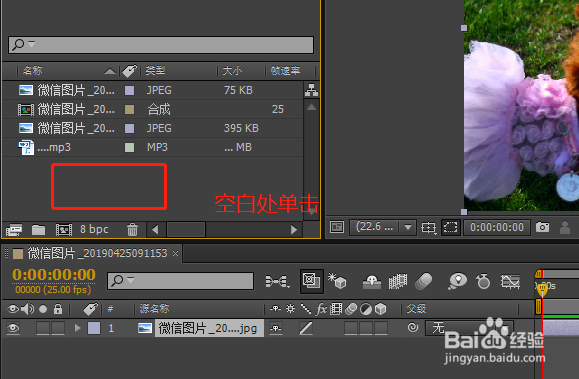This screenshot has width=579, height=379.
Task: Open the graph editor icon
Action: click(x=510, y=281)
